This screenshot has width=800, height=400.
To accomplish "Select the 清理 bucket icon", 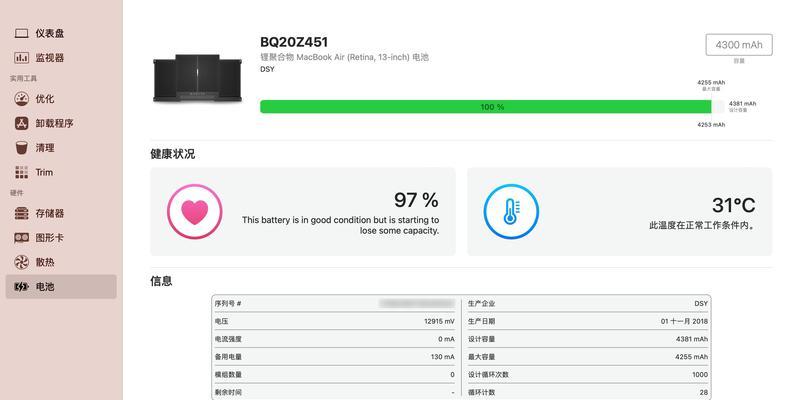I will (x=21, y=148).
